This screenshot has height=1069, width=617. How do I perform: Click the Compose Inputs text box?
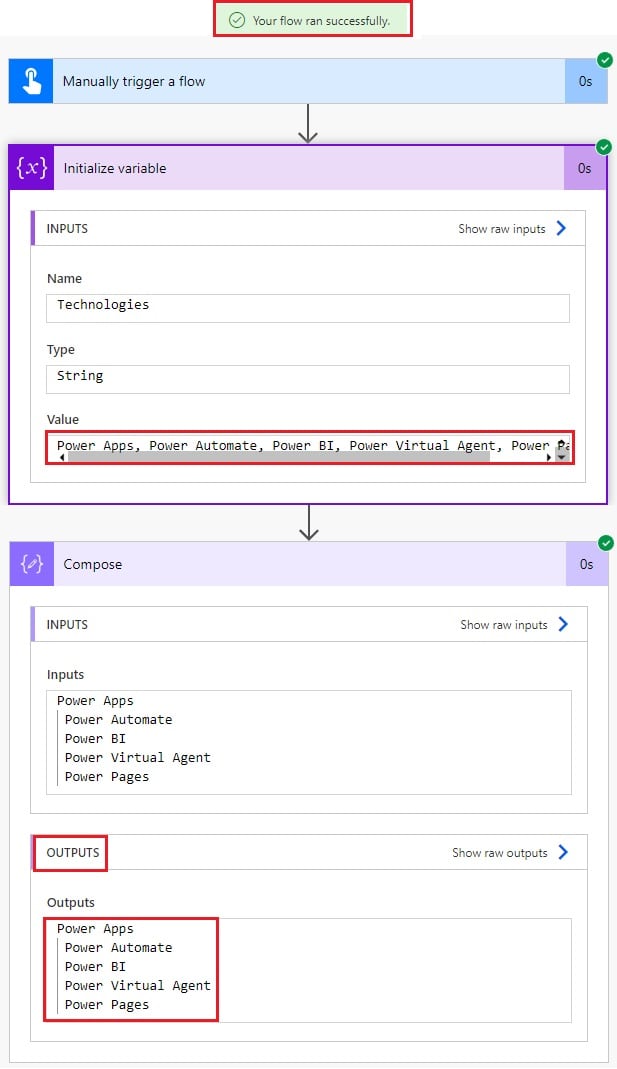tap(309, 742)
